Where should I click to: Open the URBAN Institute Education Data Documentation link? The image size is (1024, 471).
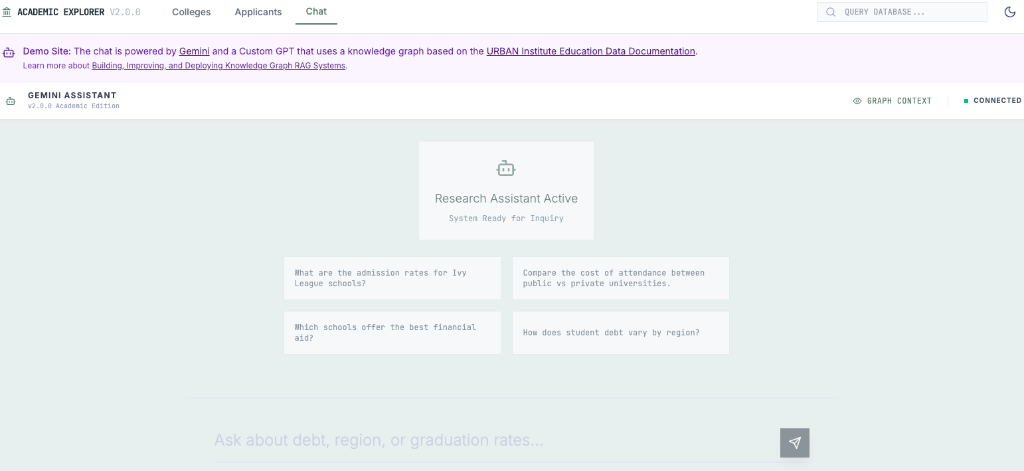coord(590,51)
